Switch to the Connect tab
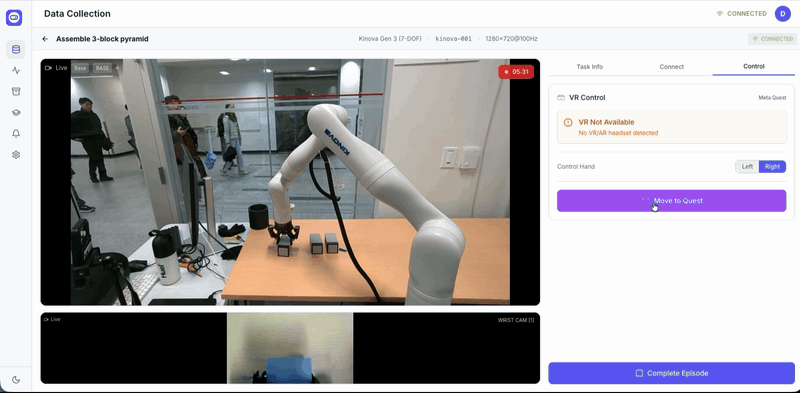 (x=671, y=67)
